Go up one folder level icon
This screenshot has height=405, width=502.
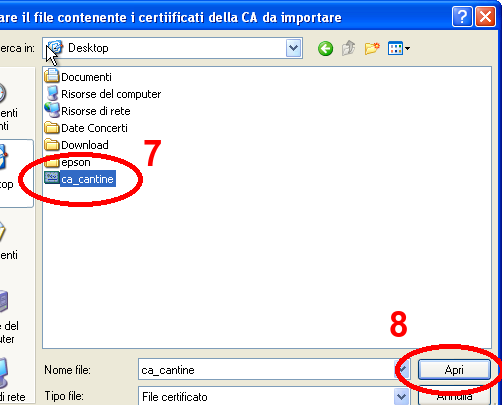349,48
